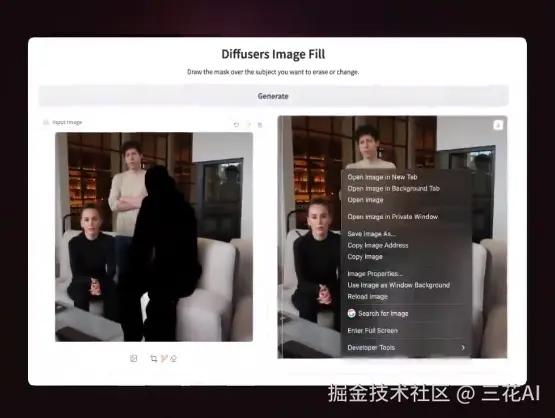Screen dimensions: 555x418
Task: Select the crop tool below the canvas
Action: (x=153, y=359)
